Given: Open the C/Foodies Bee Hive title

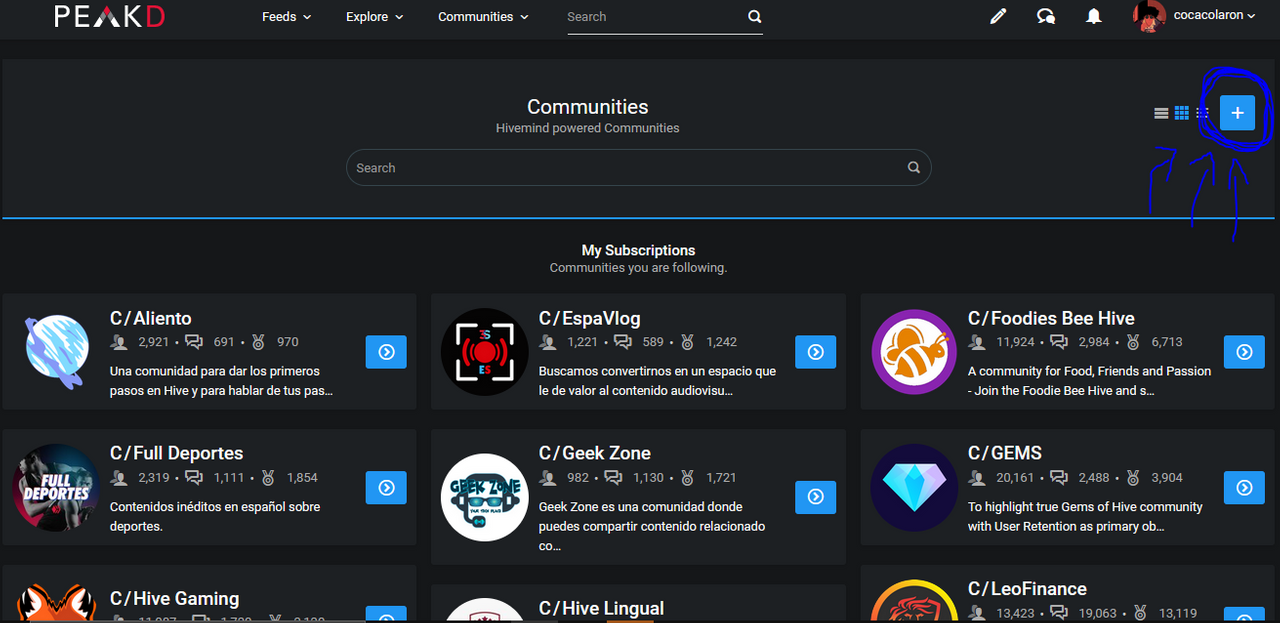Looking at the screenshot, I should [1051, 319].
